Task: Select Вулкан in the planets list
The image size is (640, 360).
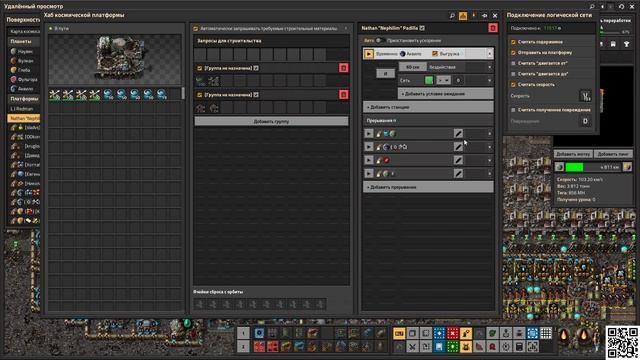Action: [24, 61]
